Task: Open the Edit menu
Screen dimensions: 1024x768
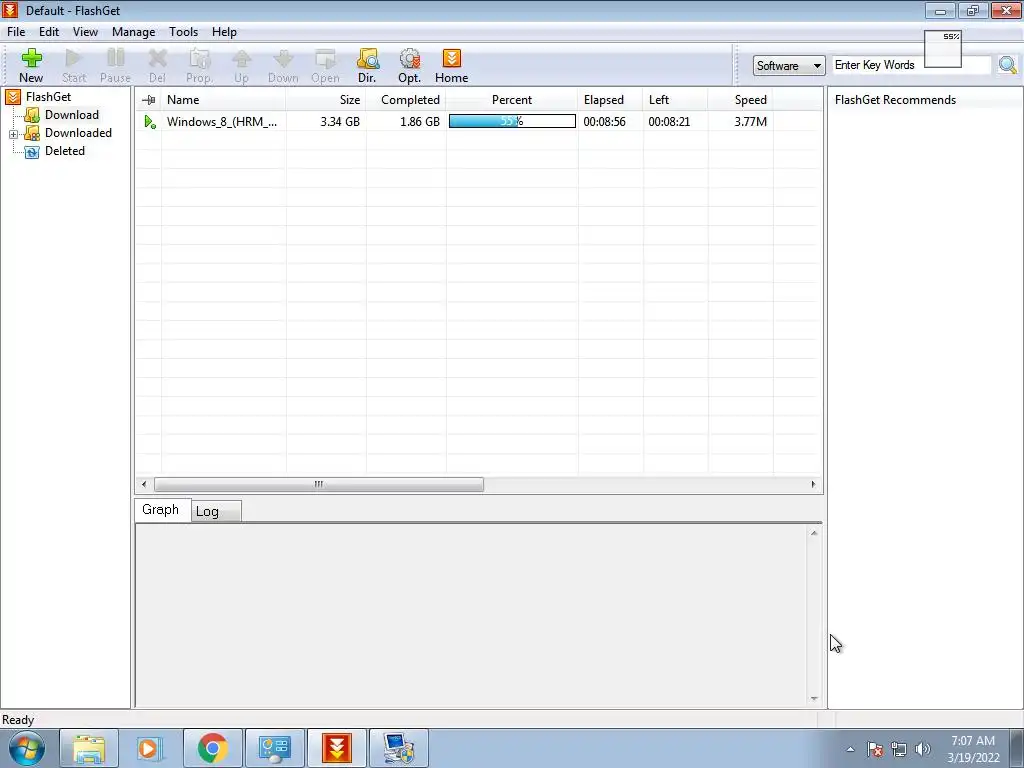Action: pyautogui.click(x=49, y=32)
